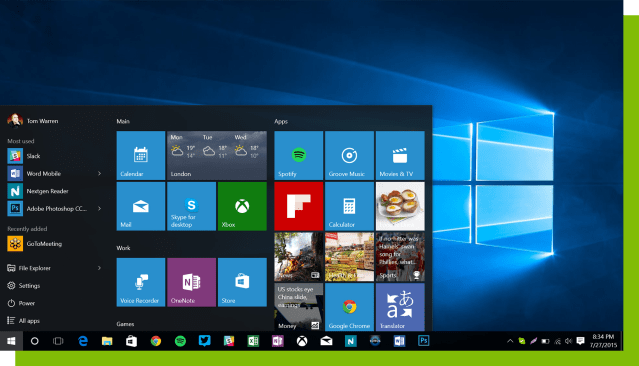Image resolution: width=639 pixels, height=366 pixels.
Task: Open Excel from the taskbar
Action: pyautogui.click(x=253, y=341)
